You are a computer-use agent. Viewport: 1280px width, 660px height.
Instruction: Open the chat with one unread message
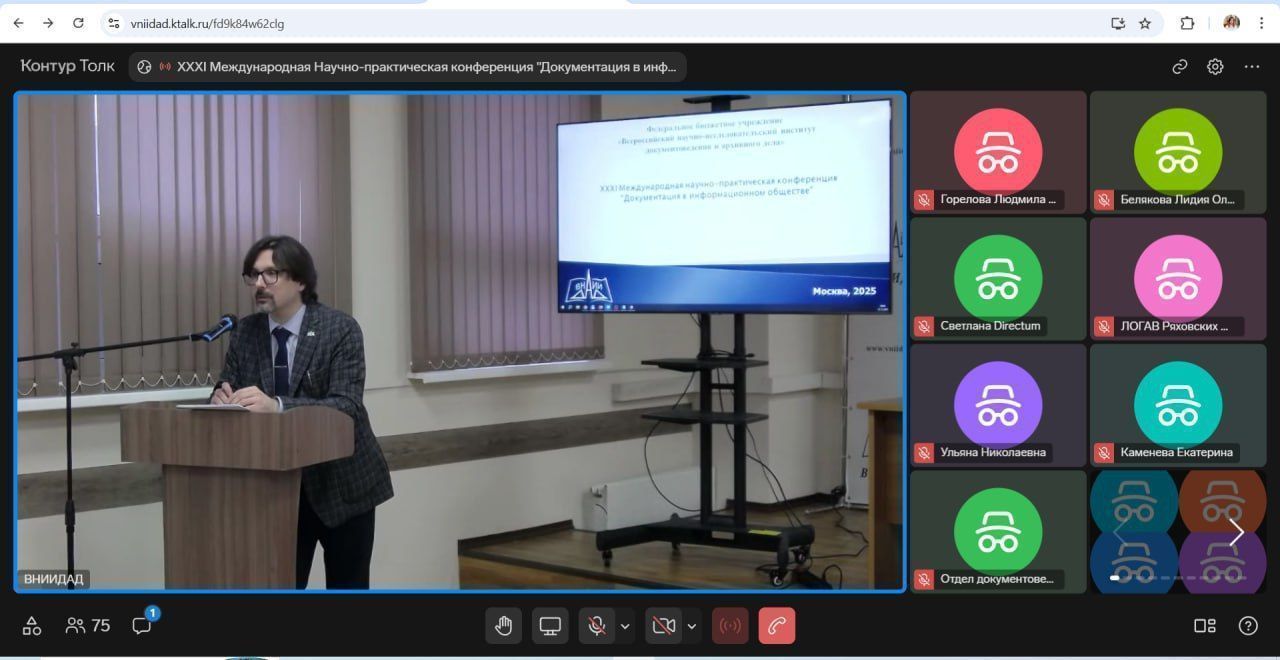pyautogui.click(x=142, y=626)
